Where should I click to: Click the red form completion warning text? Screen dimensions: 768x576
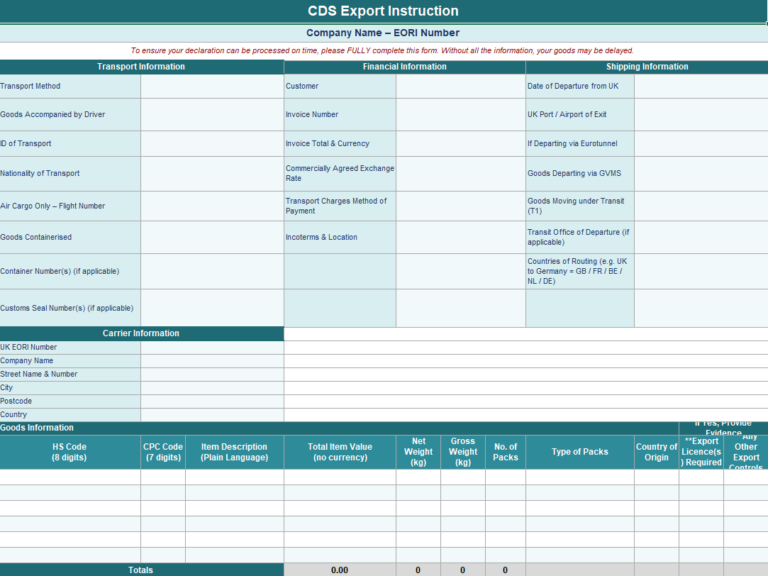pyautogui.click(x=382, y=50)
